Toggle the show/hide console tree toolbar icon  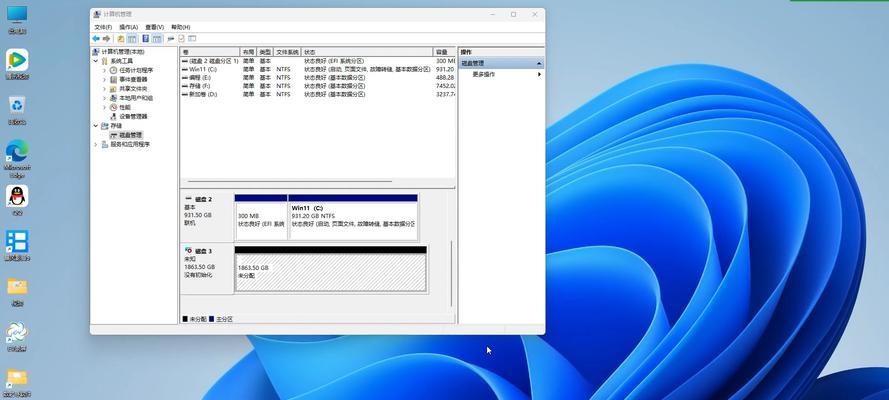point(132,39)
